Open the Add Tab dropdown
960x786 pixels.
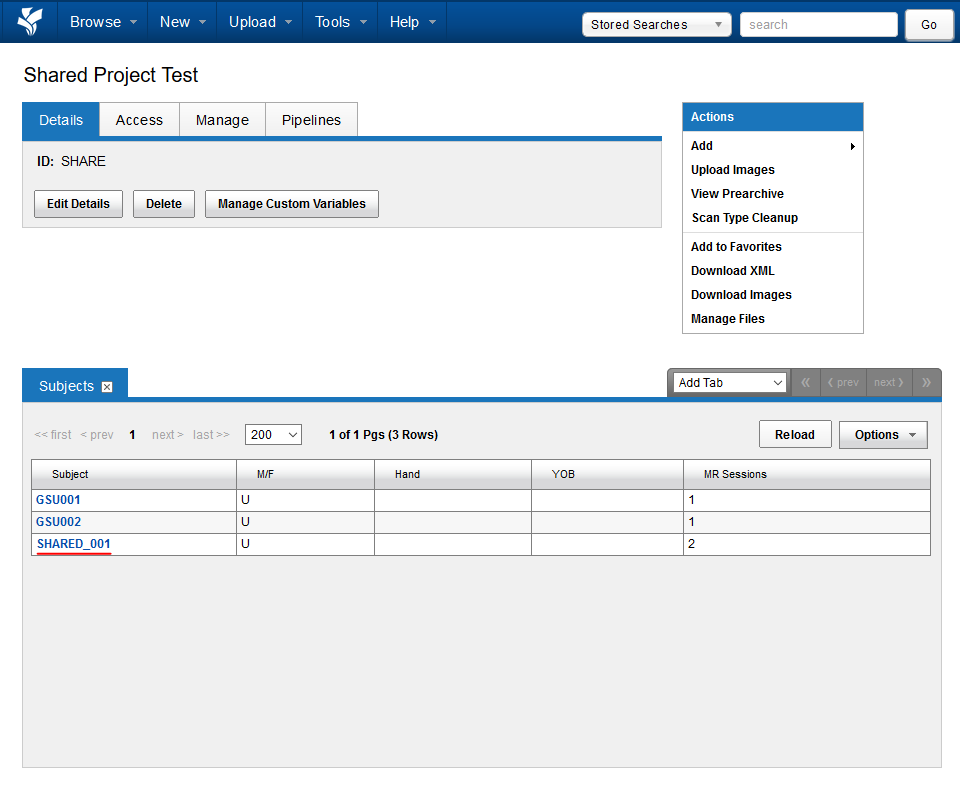pyautogui.click(x=731, y=382)
